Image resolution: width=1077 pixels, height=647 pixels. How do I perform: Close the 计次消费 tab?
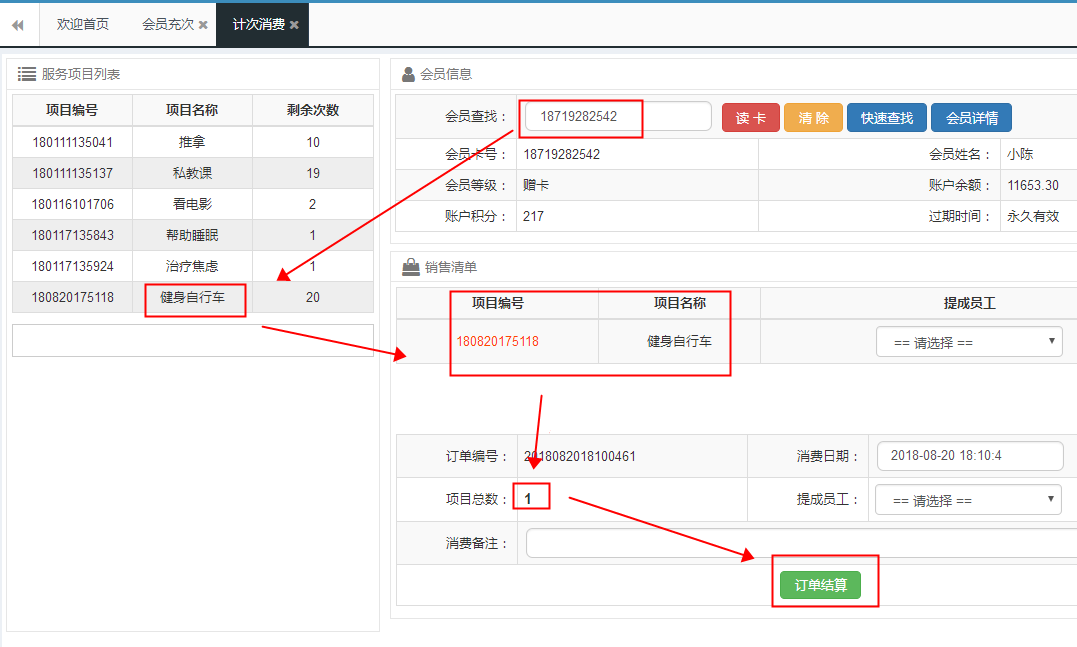coord(294,25)
